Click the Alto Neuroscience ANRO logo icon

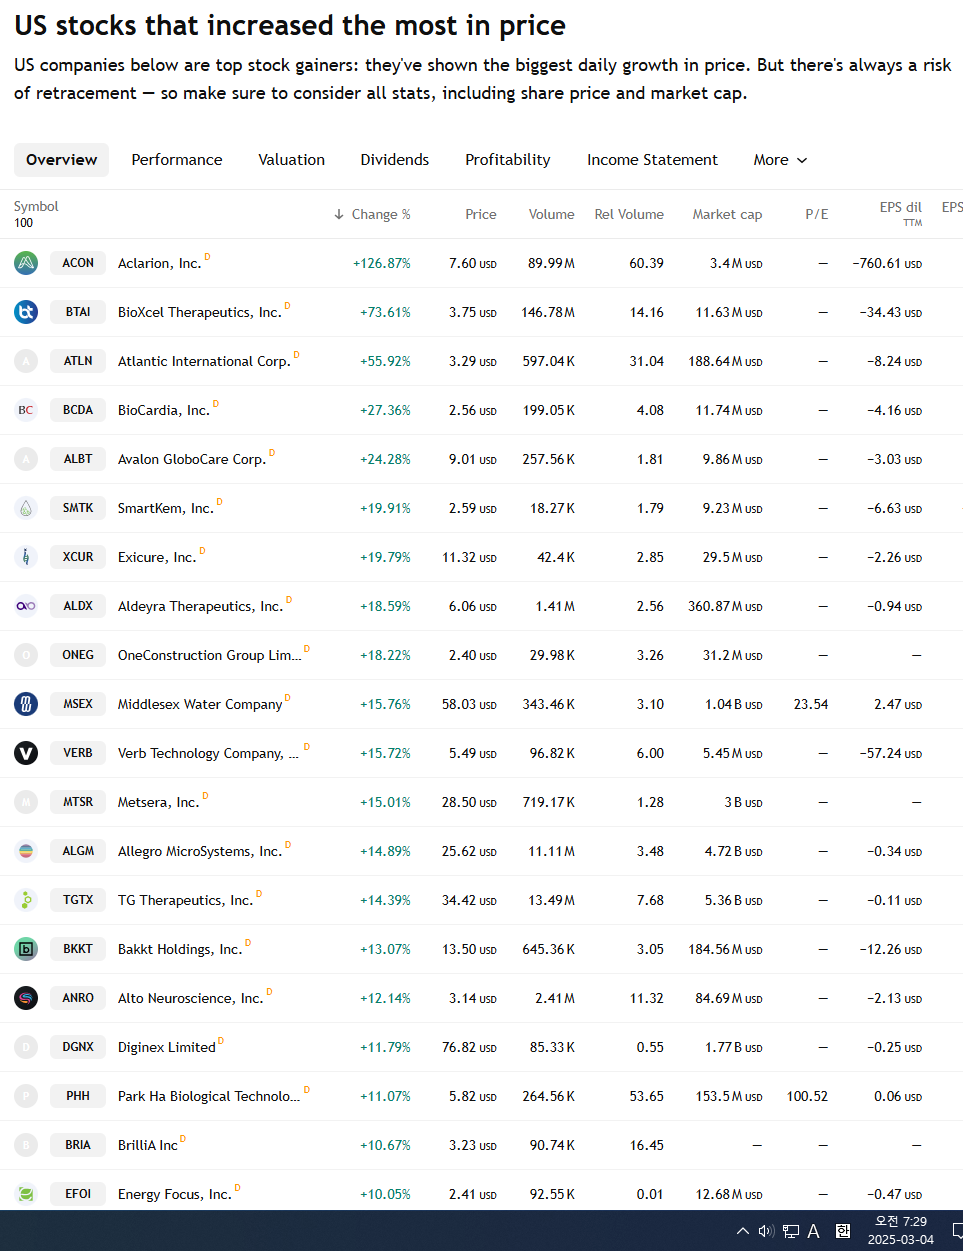26,998
